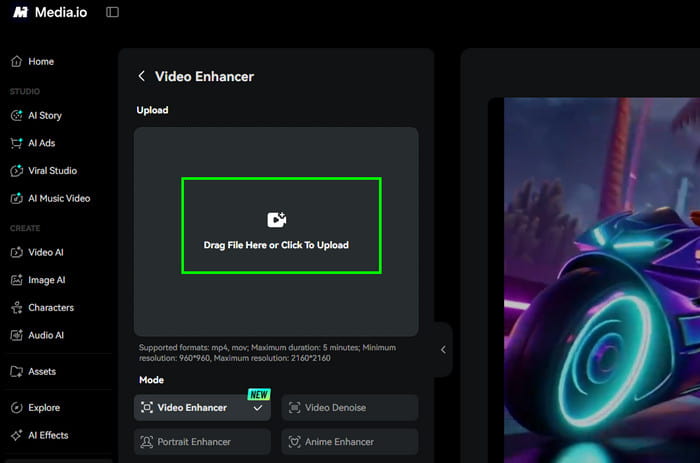Click the Audio AI icon
700x463 pixels.
pyautogui.click(x=17, y=335)
